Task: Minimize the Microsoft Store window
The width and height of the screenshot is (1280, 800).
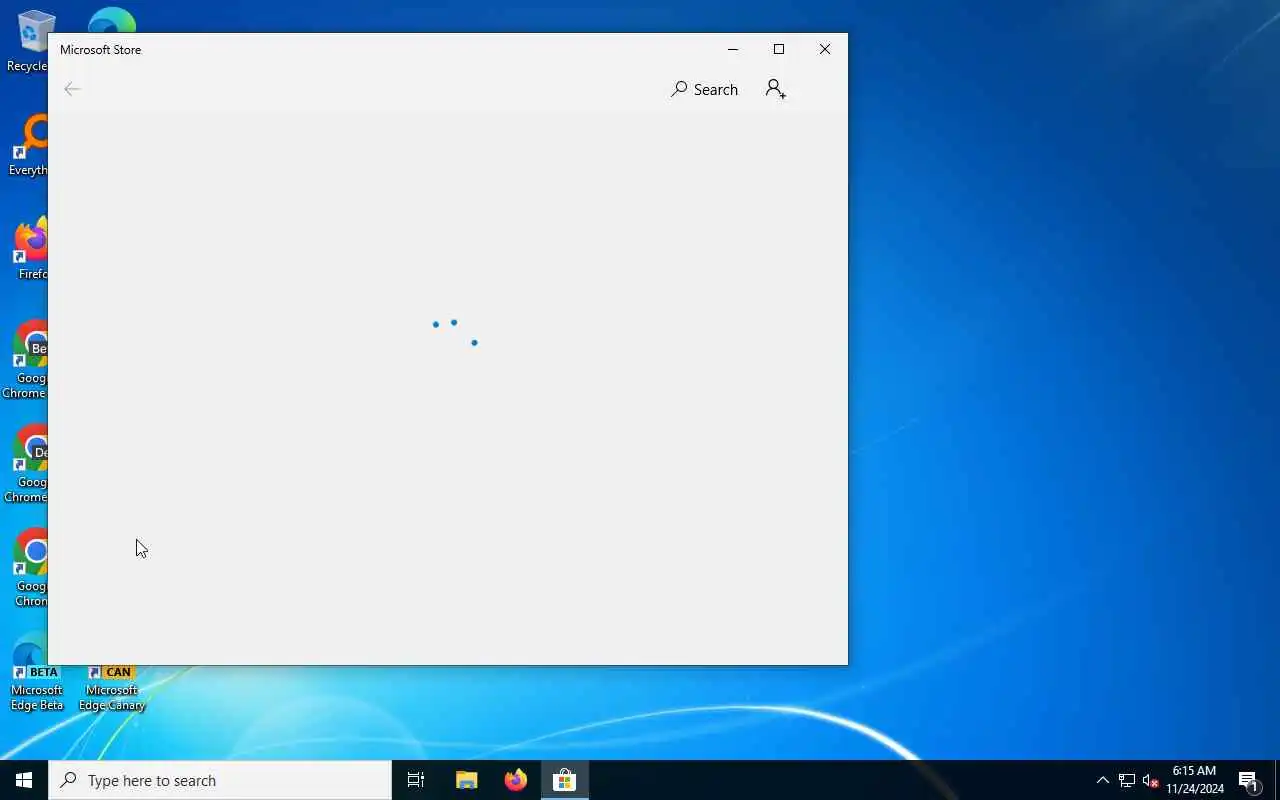Action: 733,49
